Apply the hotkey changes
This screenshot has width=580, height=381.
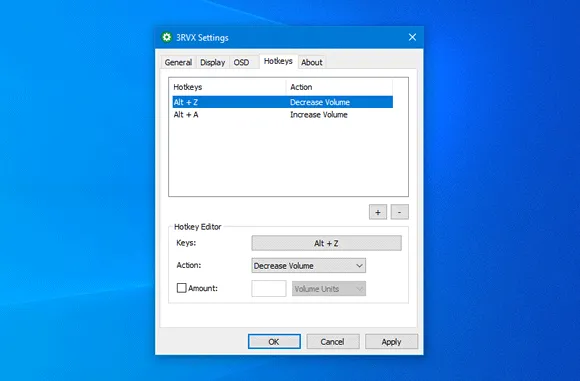391,341
